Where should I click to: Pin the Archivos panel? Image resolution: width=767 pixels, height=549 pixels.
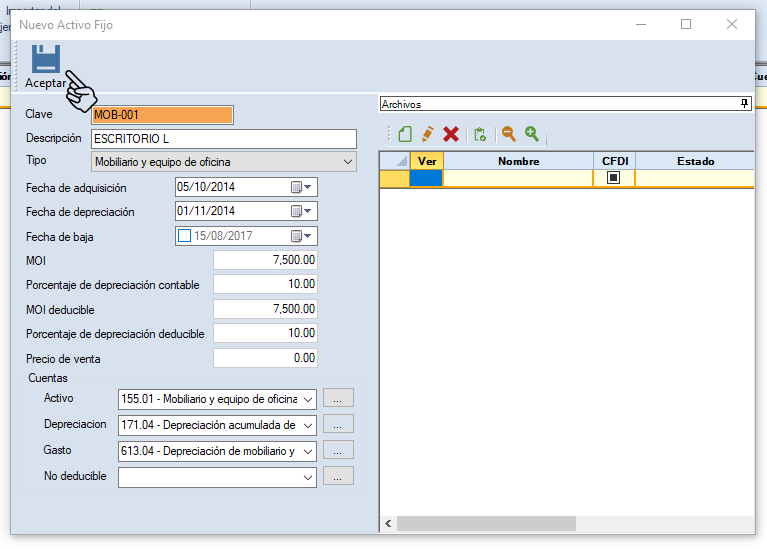(x=744, y=104)
